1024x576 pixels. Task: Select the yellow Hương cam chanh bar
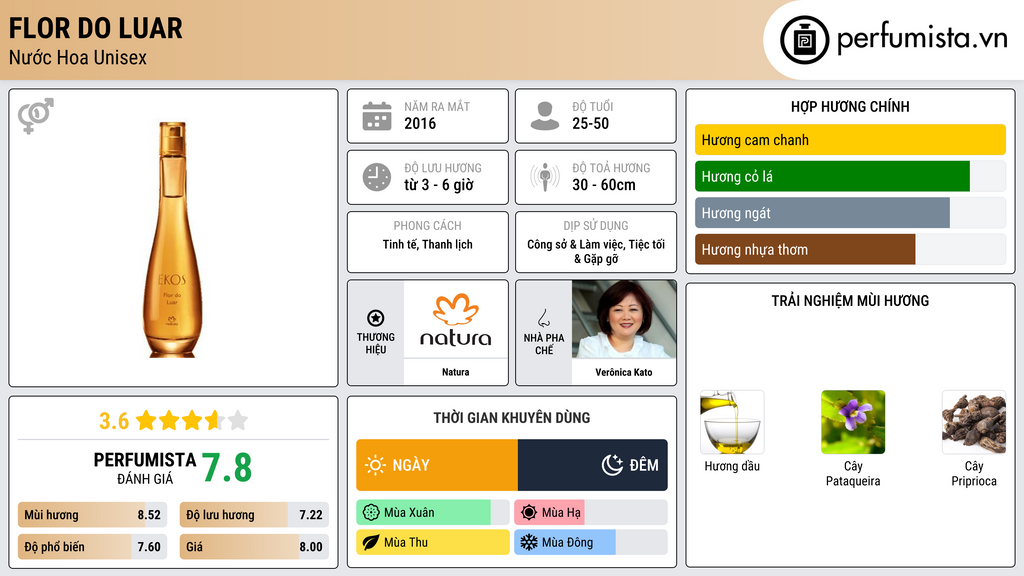pos(850,140)
